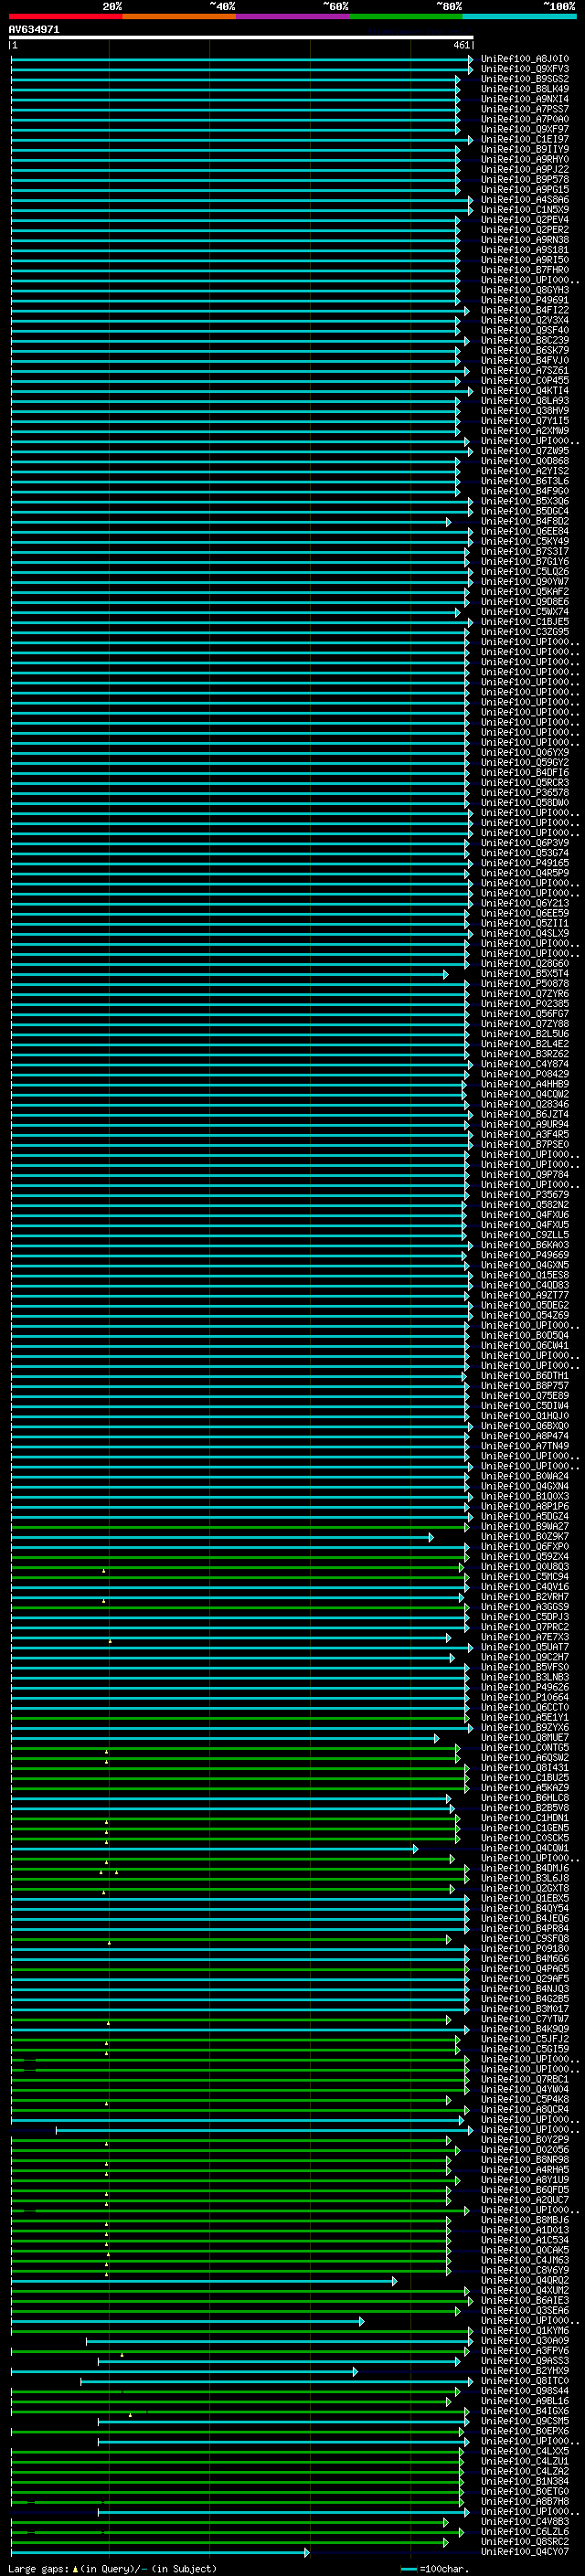Click the UniRef100_B6DTH1 label

(x=524, y=1376)
